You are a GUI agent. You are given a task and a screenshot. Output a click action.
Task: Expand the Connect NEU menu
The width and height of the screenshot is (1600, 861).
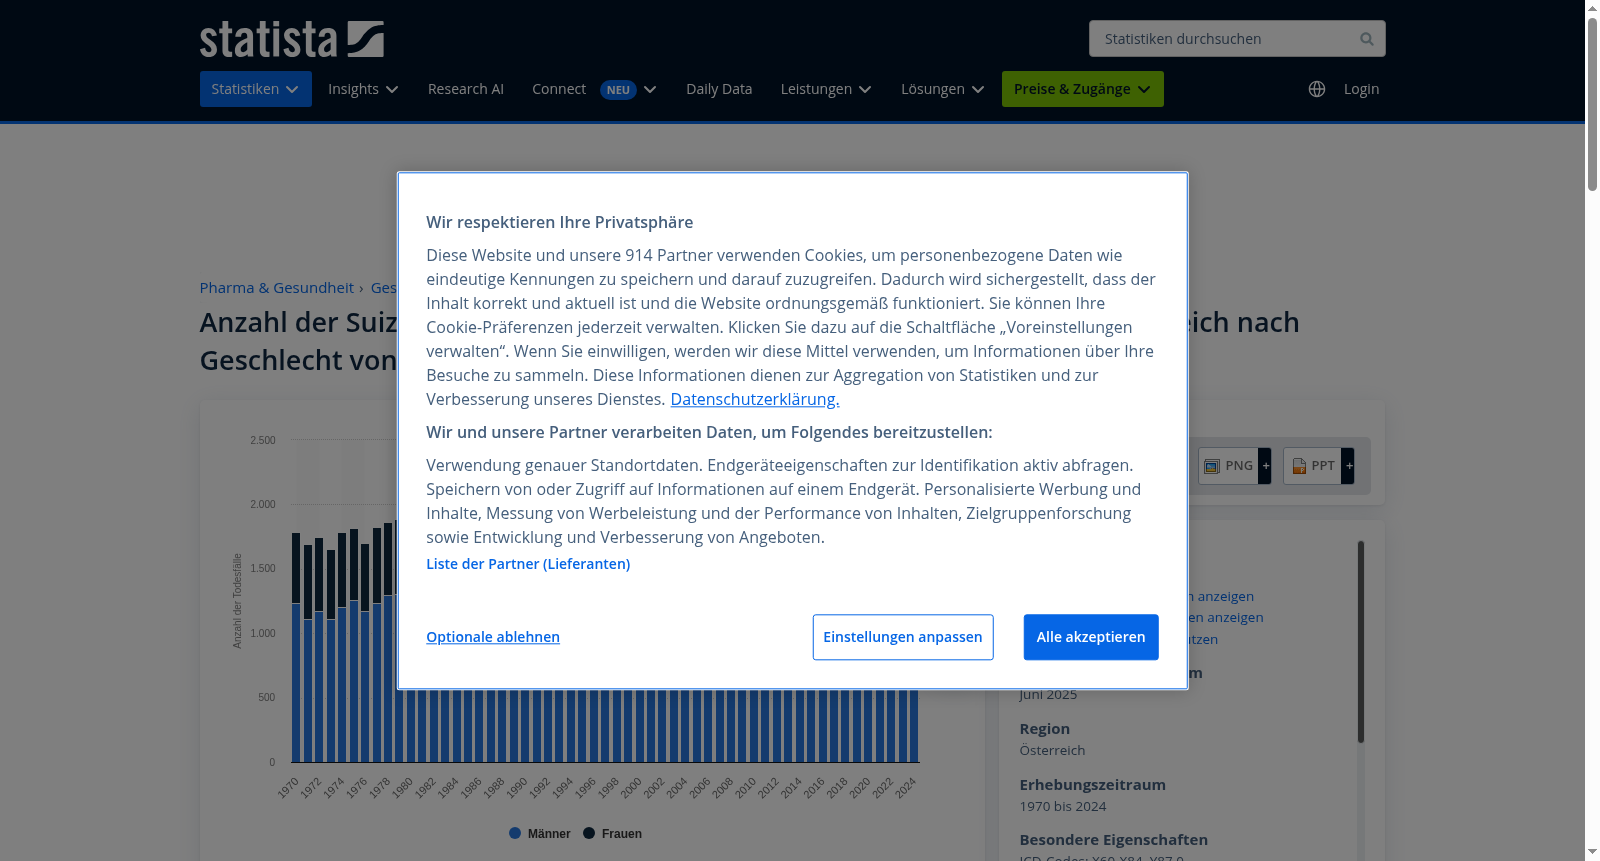point(594,89)
